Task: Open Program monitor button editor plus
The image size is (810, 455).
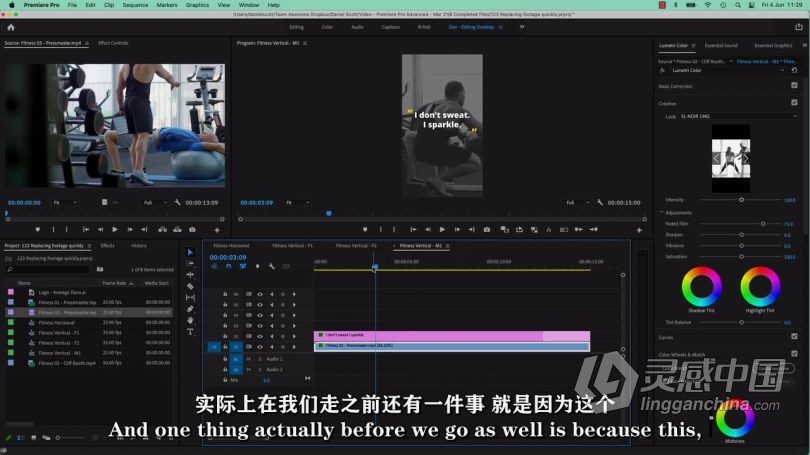Action: (x=639, y=230)
